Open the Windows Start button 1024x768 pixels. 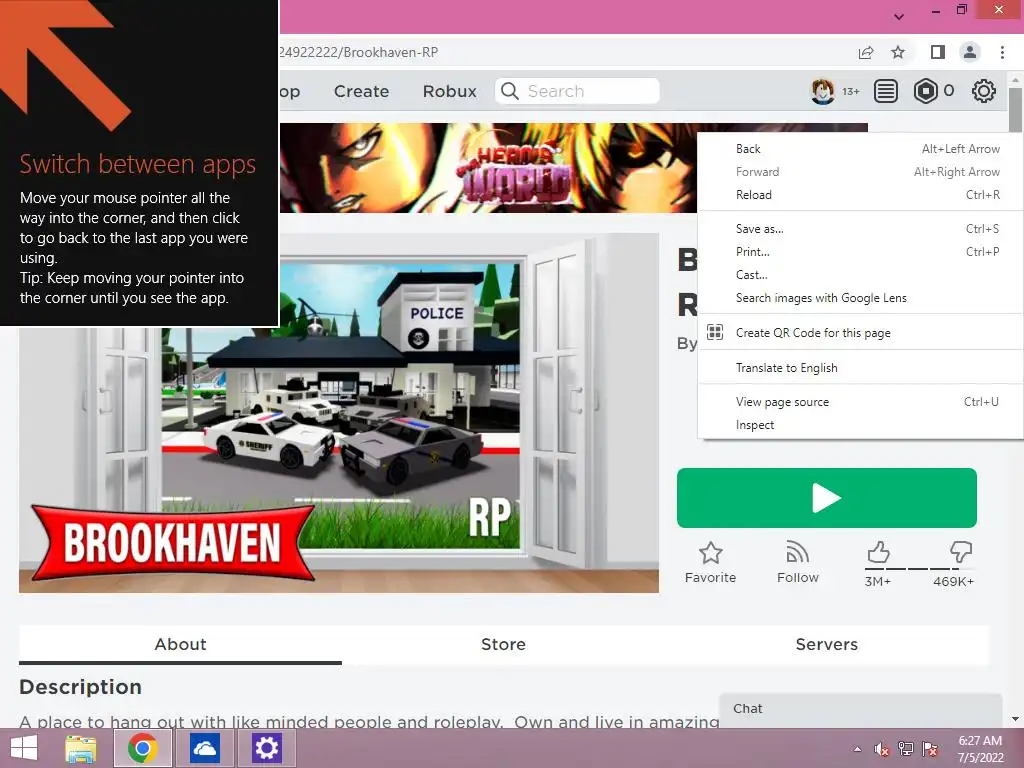point(24,748)
